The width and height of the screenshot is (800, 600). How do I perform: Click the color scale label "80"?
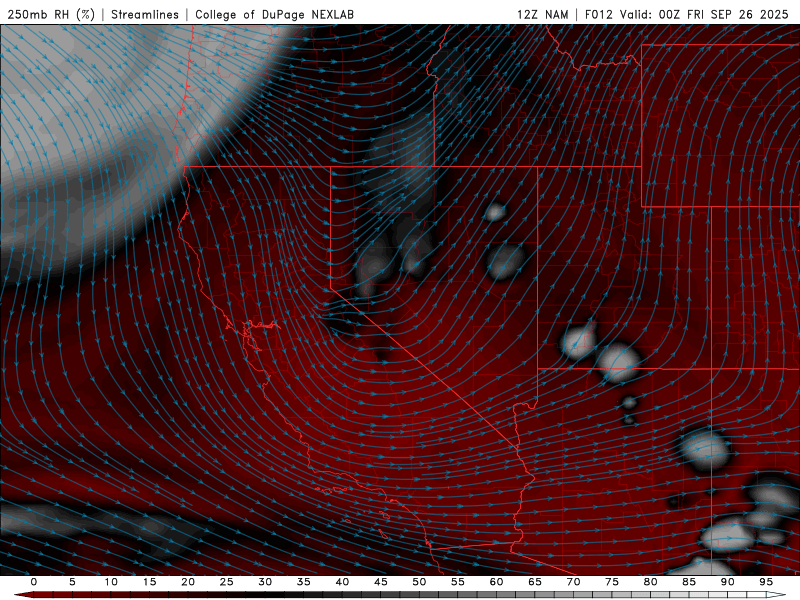(x=650, y=582)
